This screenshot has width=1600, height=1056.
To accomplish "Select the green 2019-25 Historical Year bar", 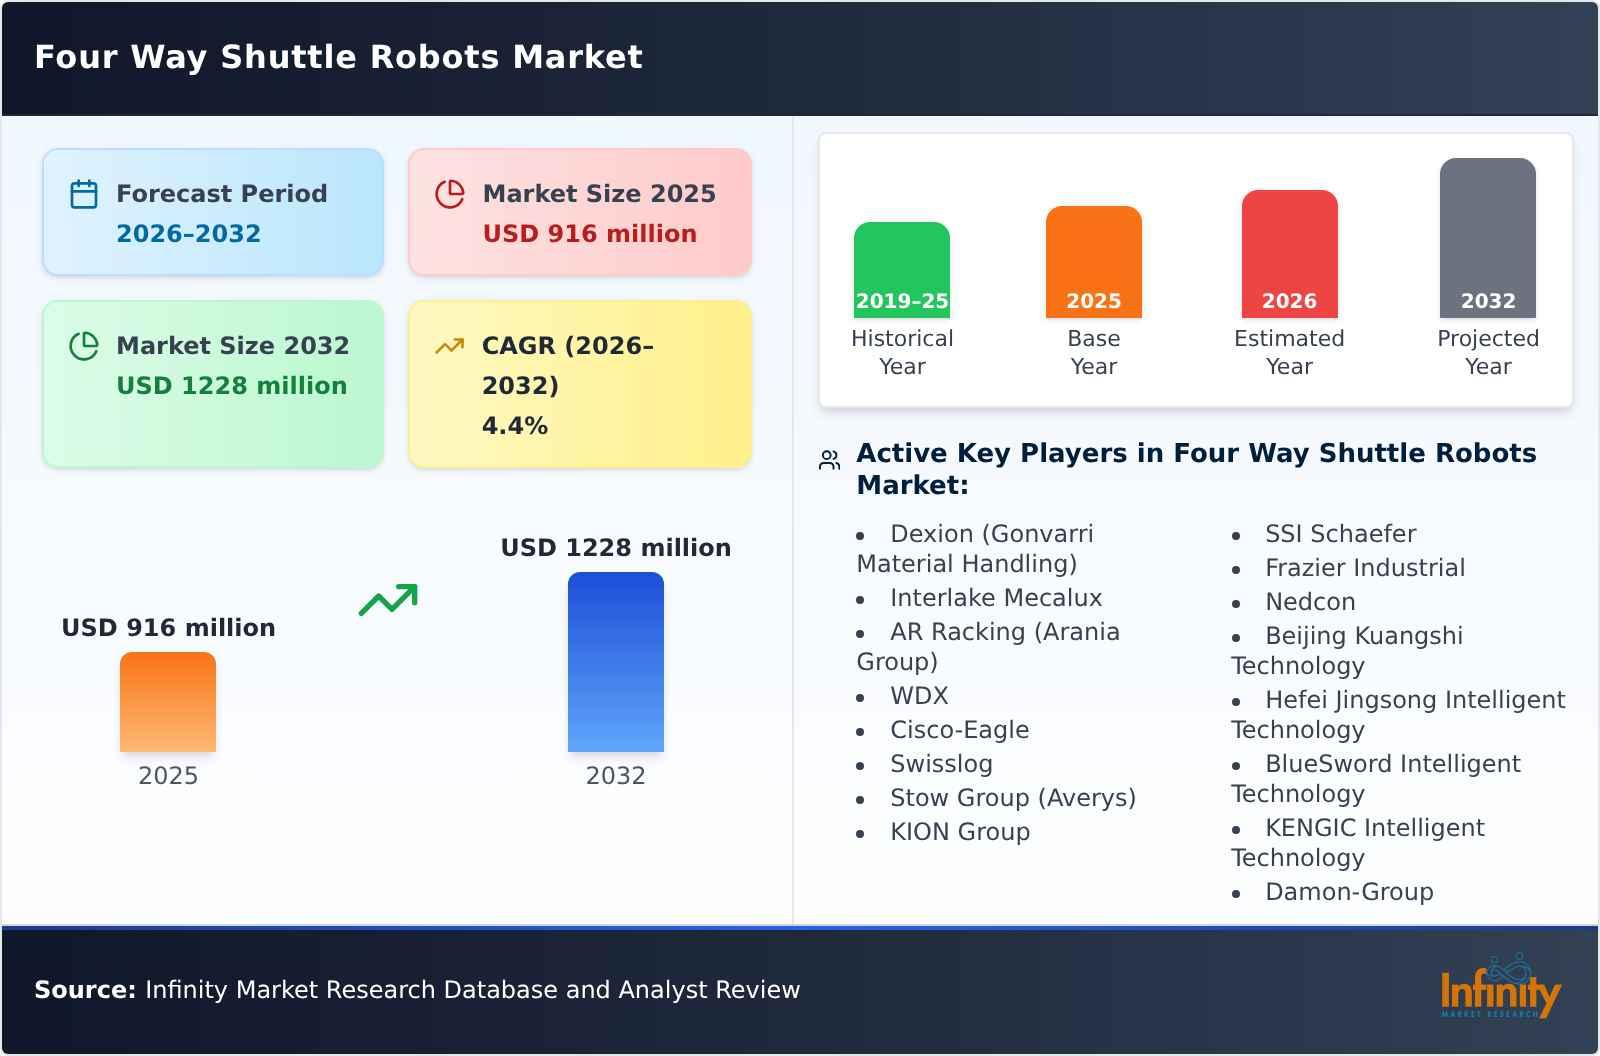I will point(902,270).
